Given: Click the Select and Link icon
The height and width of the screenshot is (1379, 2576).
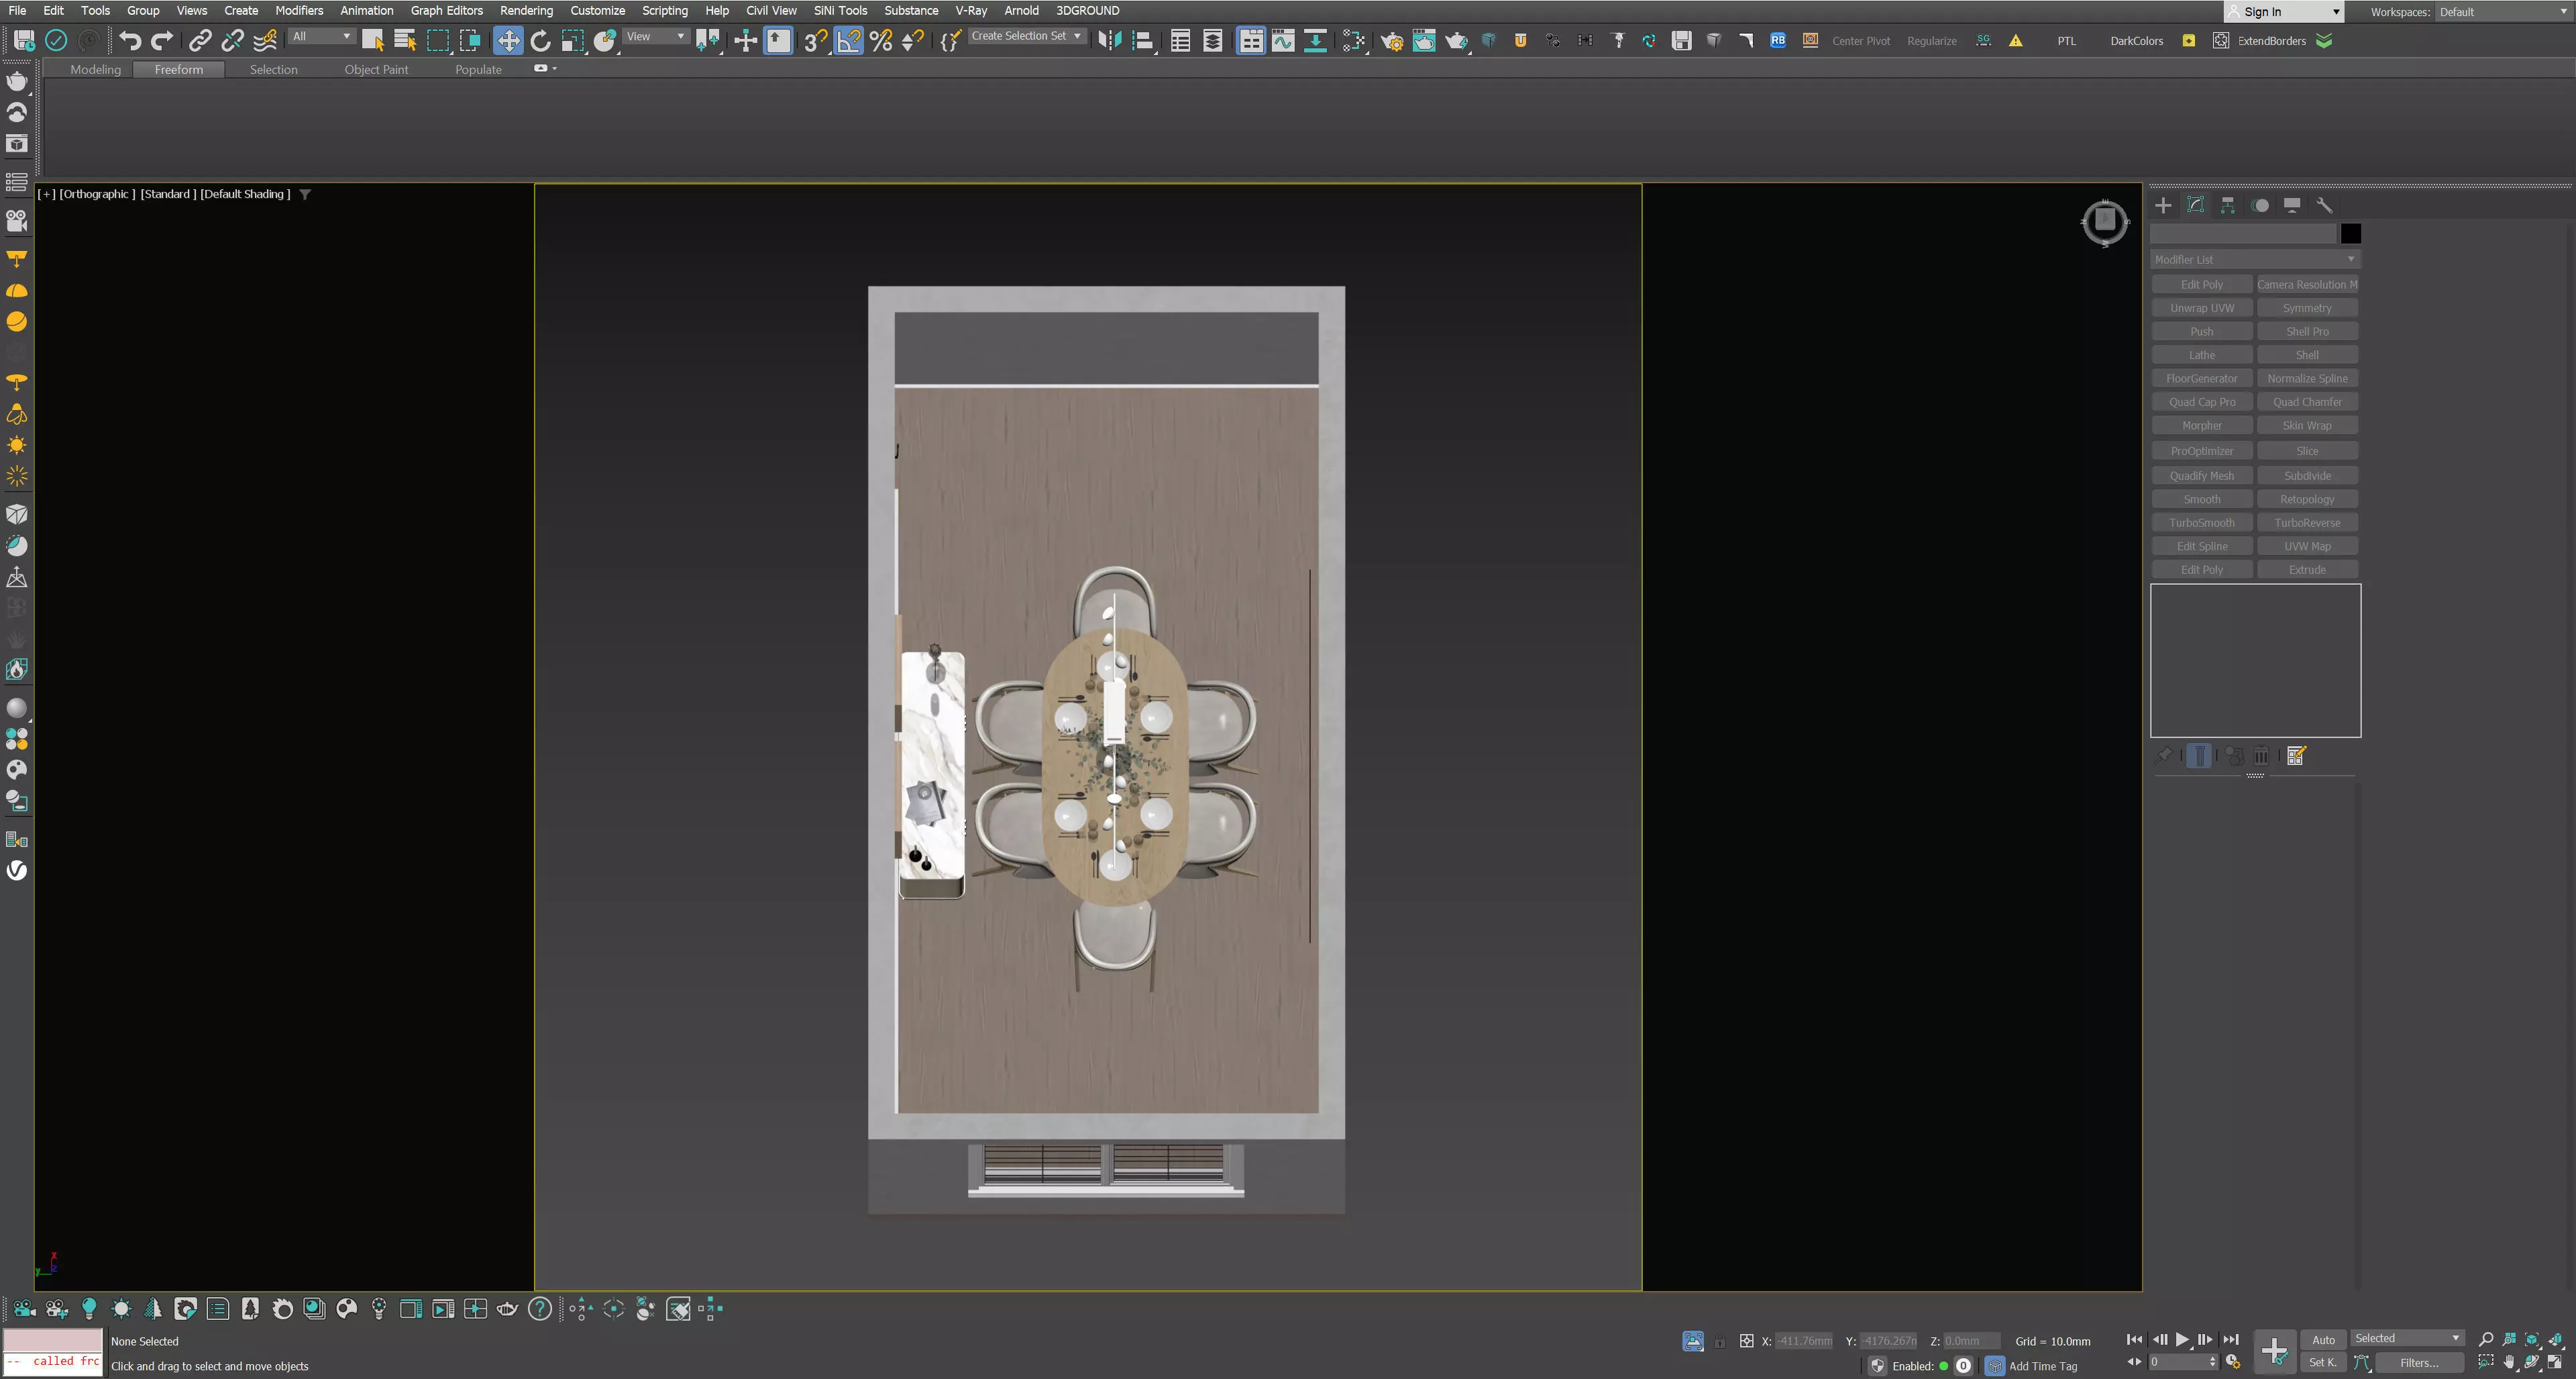Looking at the screenshot, I should (x=200, y=40).
